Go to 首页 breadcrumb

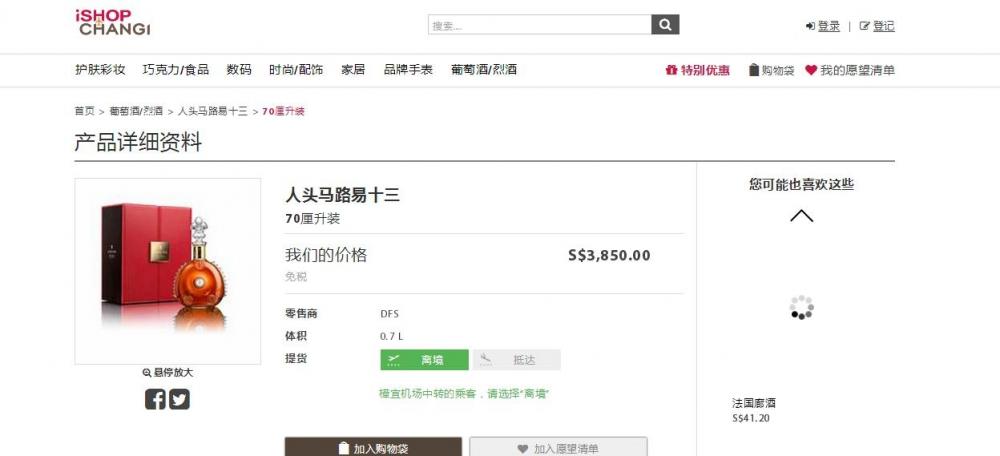pyautogui.click(x=84, y=111)
